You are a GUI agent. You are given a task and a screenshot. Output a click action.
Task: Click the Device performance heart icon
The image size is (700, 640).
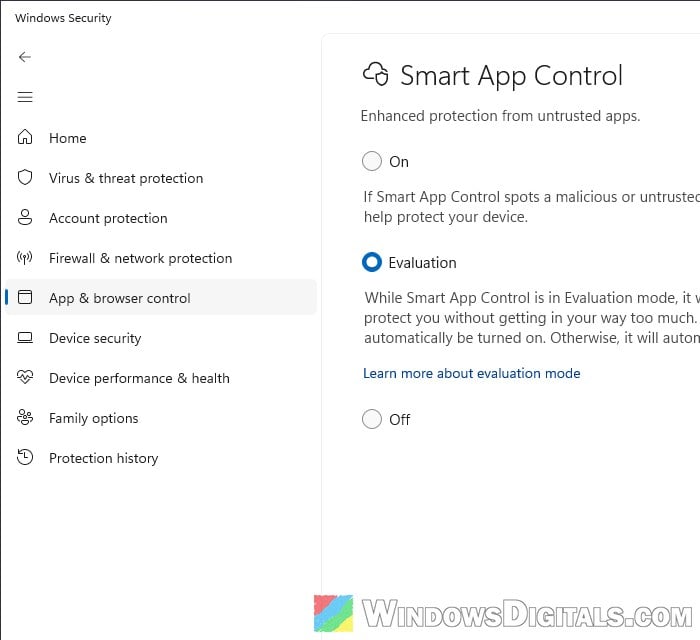click(25, 377)
